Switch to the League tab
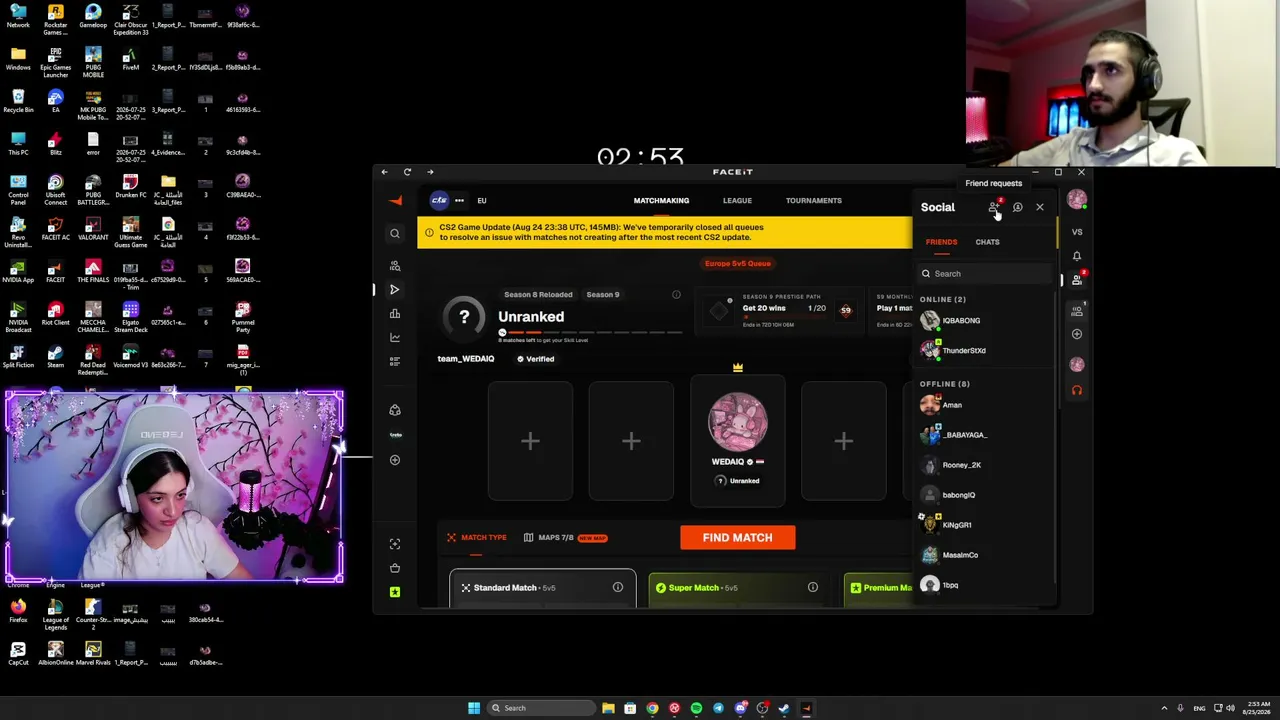Image resolution: width=1280 pixels, height=720 pixels. [x=737, y=201]
